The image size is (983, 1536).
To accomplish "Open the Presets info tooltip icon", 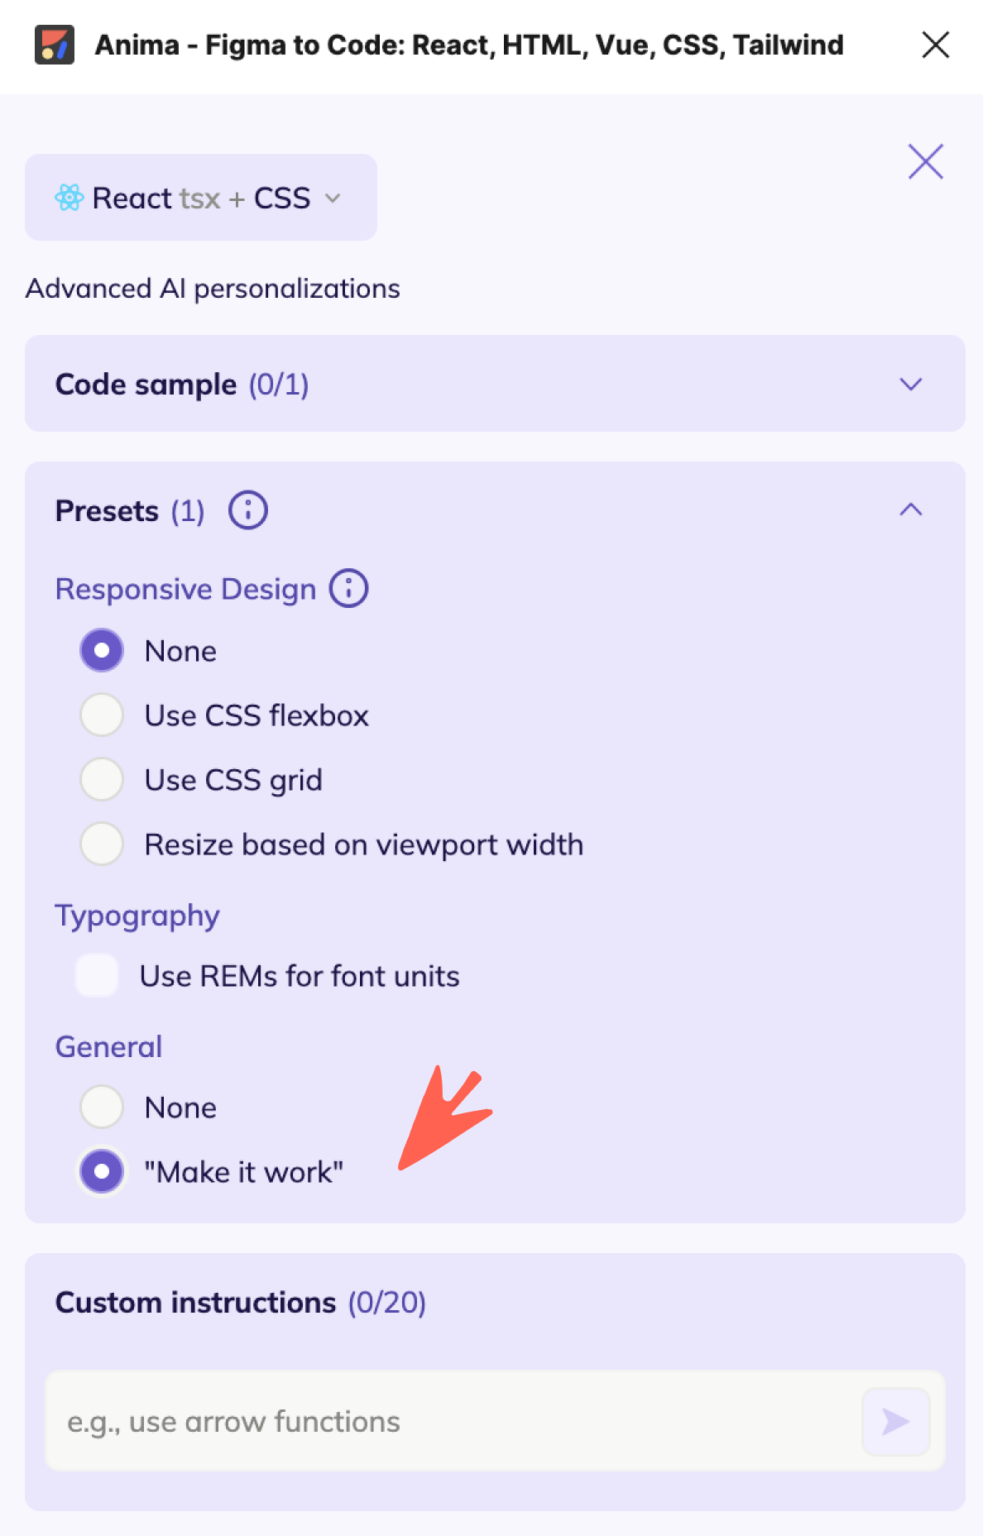I will (x=247, y=510).
